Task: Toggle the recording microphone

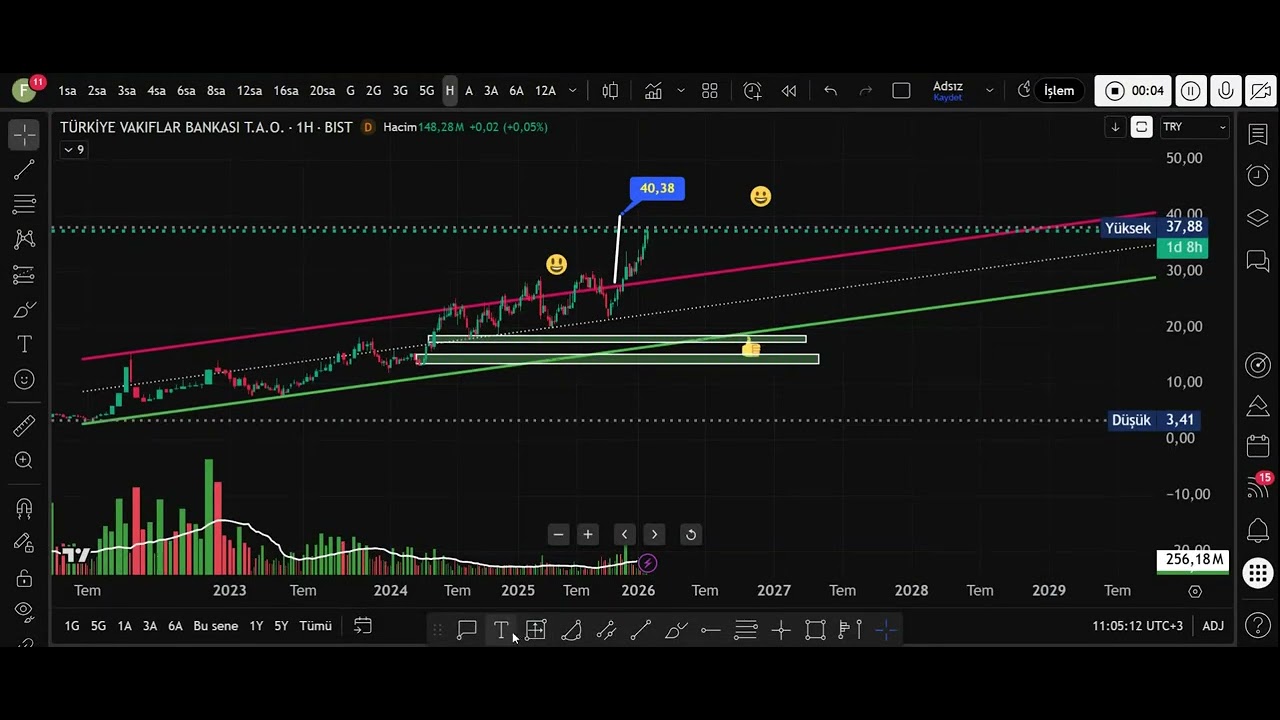Action: 1226,91
